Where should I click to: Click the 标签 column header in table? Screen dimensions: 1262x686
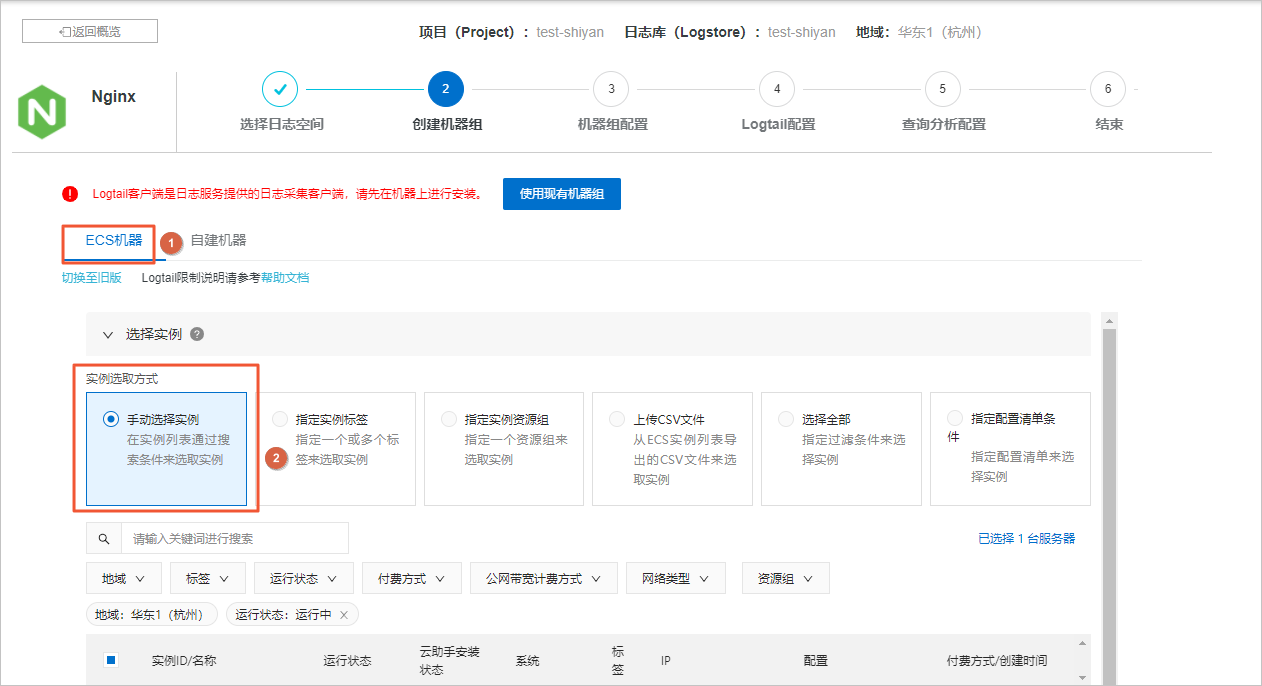click(x=618, y=661)
